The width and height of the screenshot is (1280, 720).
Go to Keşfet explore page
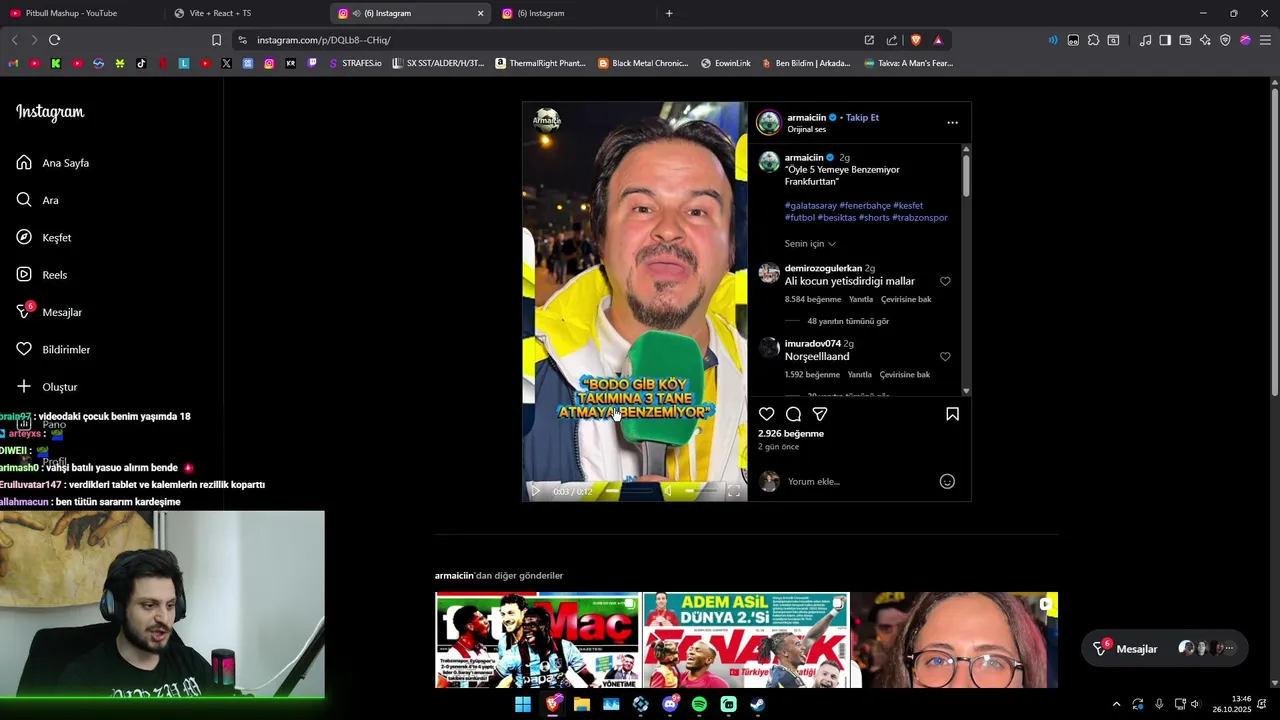44,238
